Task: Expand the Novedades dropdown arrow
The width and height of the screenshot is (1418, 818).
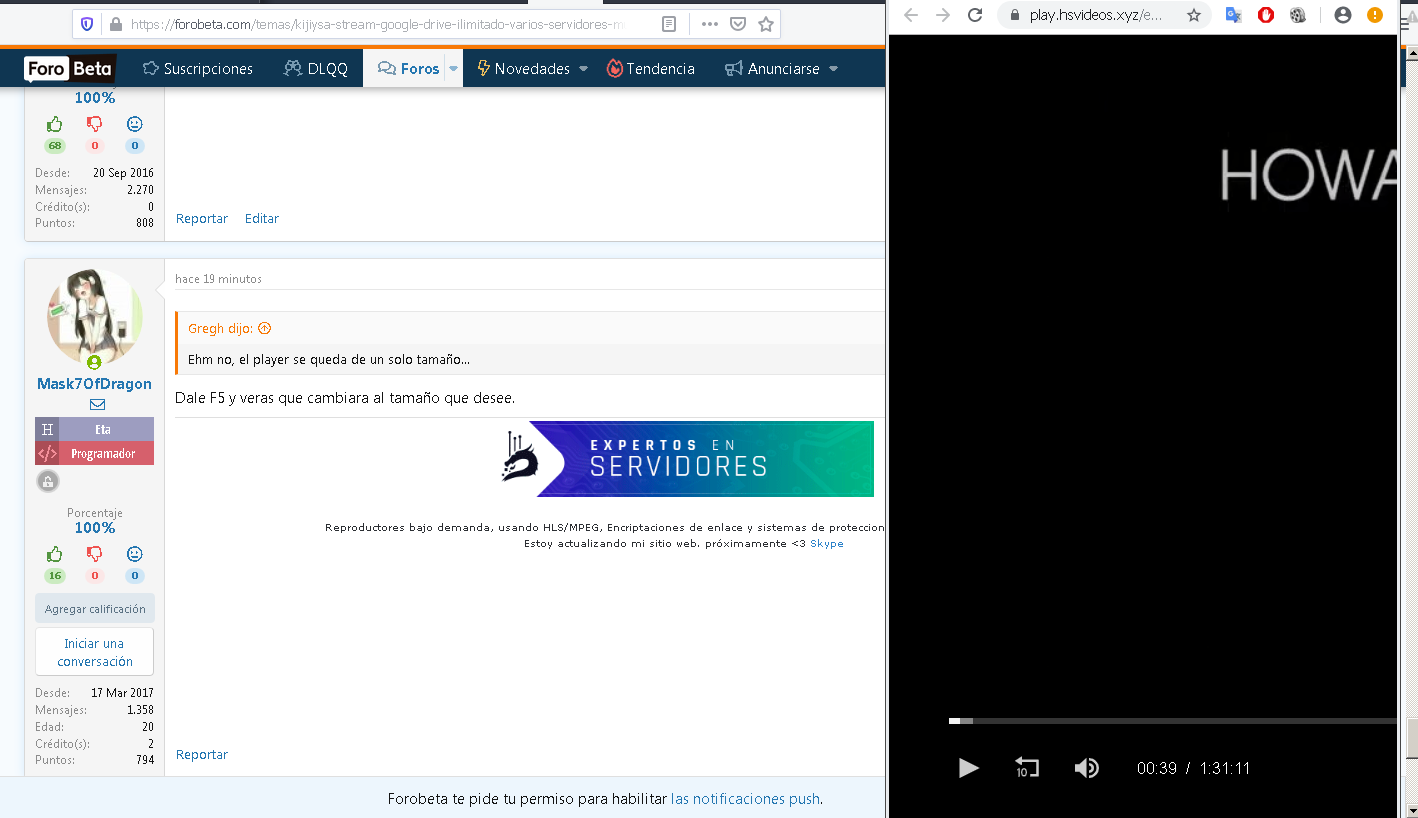Action: click(583, 69)
